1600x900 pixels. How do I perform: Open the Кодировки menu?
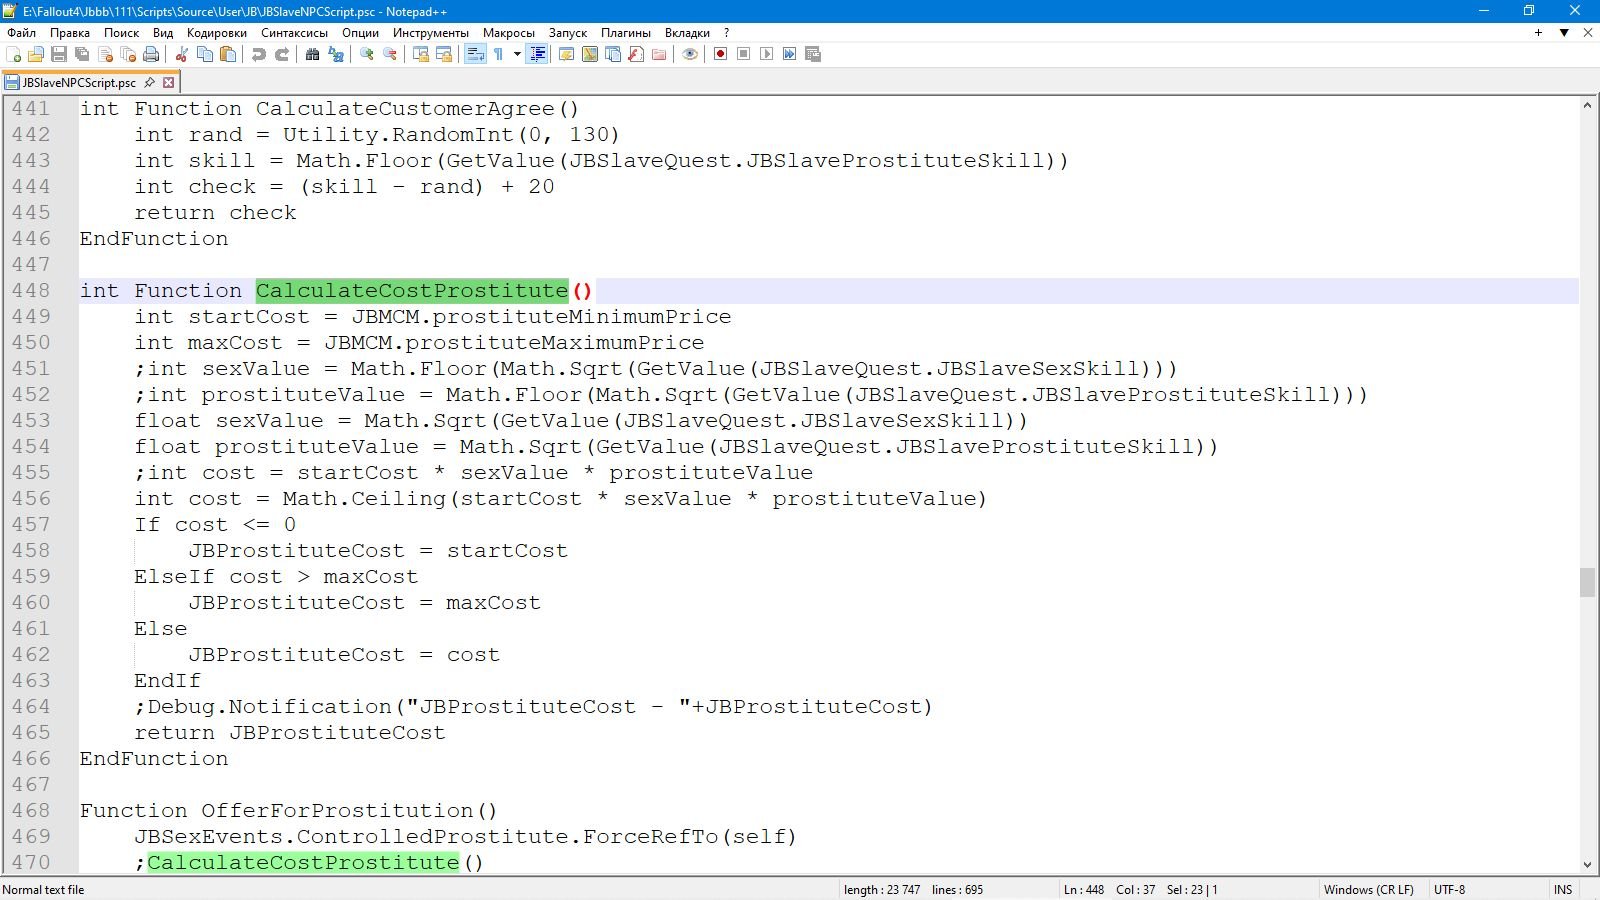coord(216,33)
